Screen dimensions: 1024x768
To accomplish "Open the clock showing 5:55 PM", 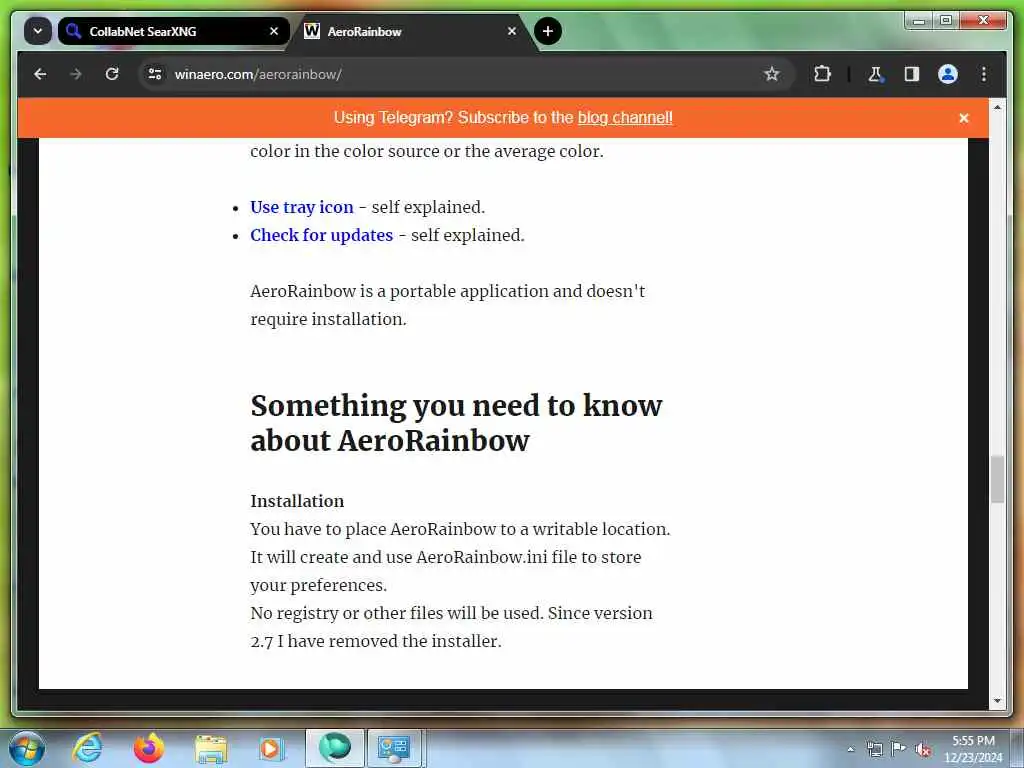I will (973, 749).
